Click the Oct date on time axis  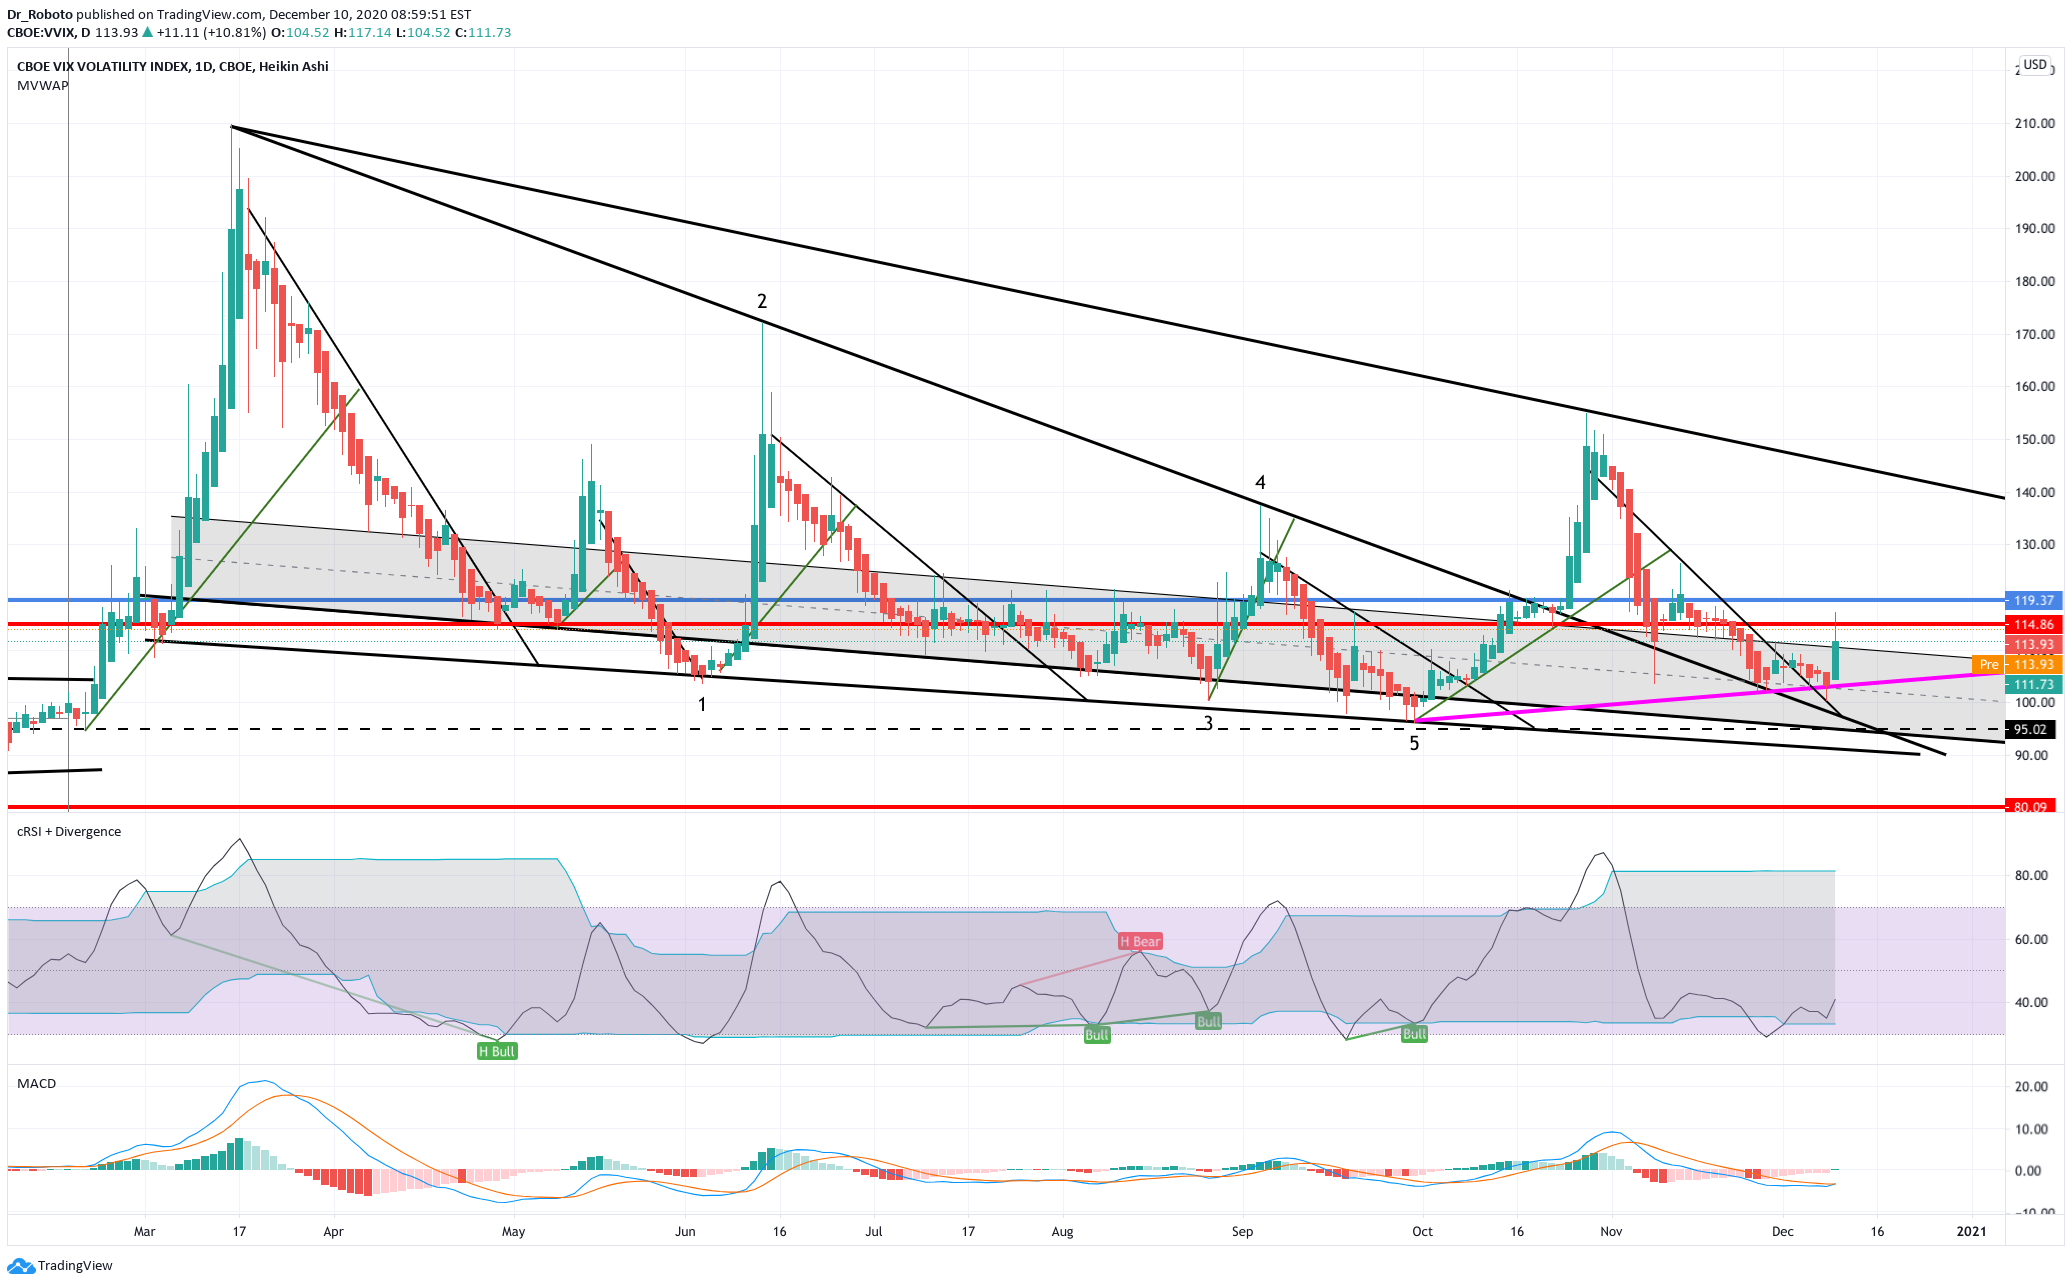(x=1422, y=1232)
